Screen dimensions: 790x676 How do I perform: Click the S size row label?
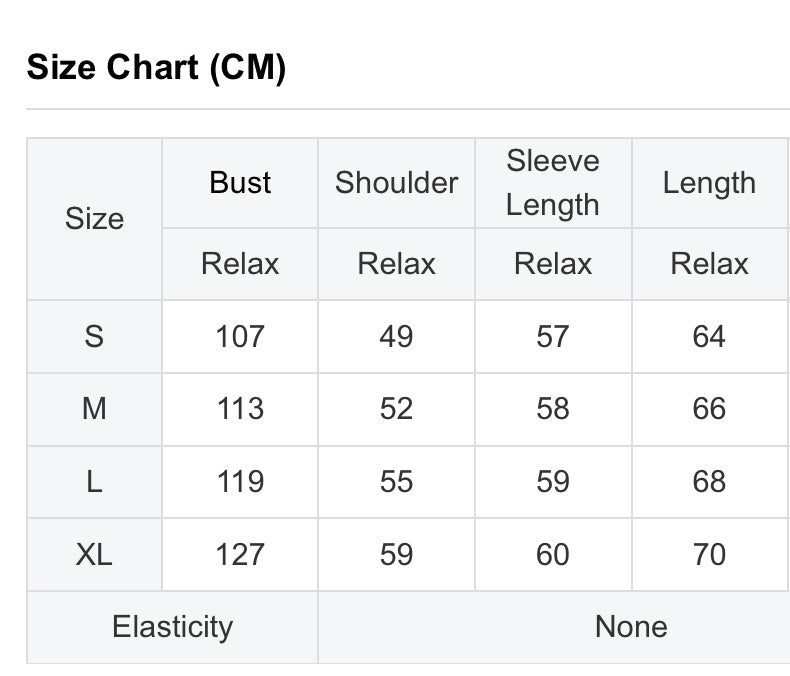94,336
